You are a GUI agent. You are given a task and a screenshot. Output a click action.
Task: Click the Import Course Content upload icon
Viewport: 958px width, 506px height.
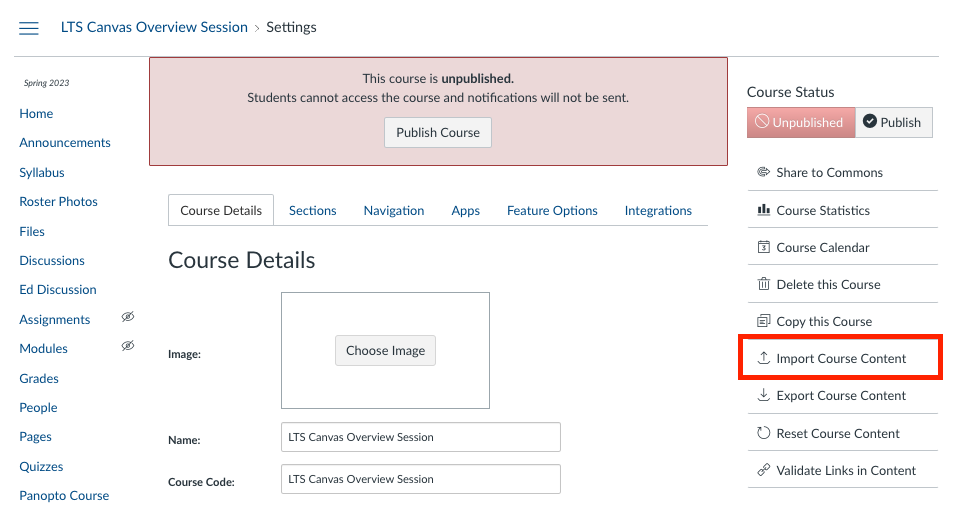pos(764,358)
